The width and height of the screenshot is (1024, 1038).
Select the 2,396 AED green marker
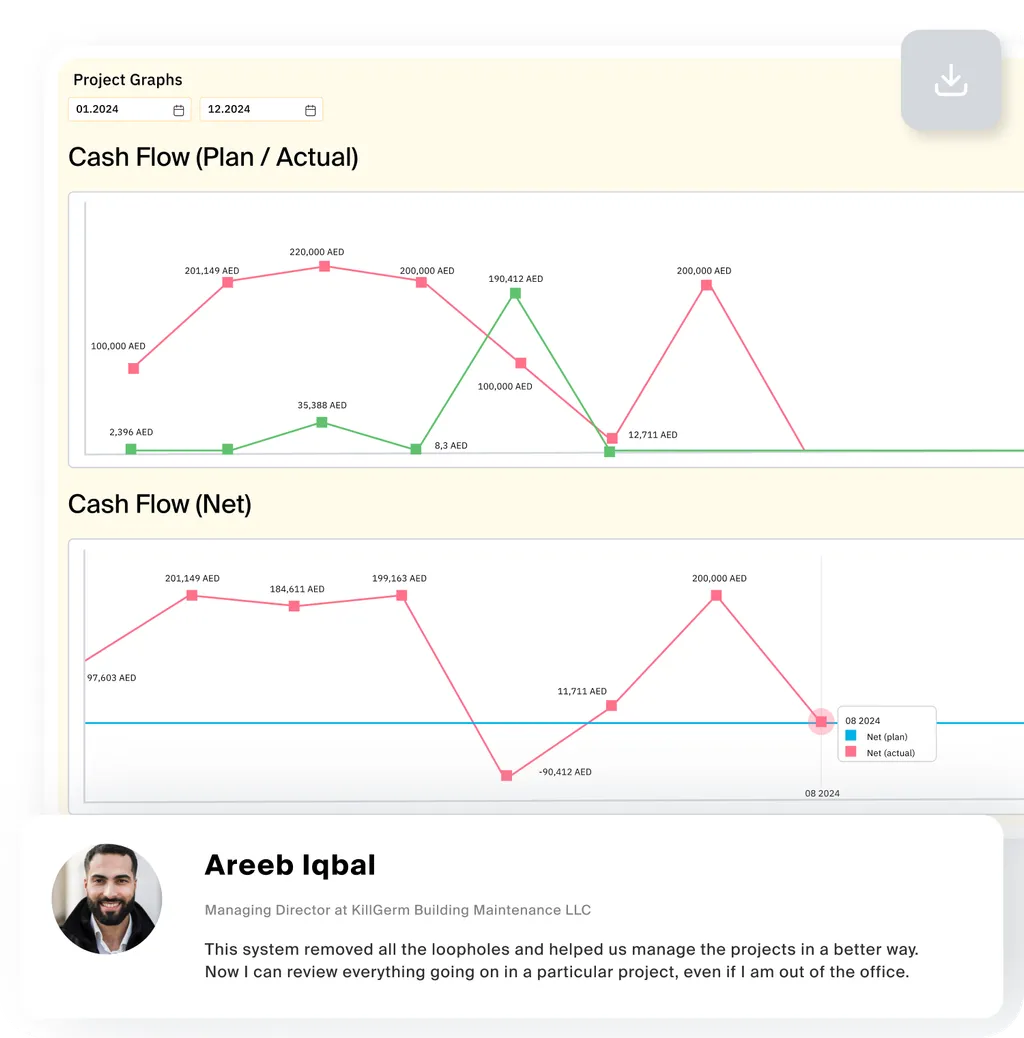131,449
